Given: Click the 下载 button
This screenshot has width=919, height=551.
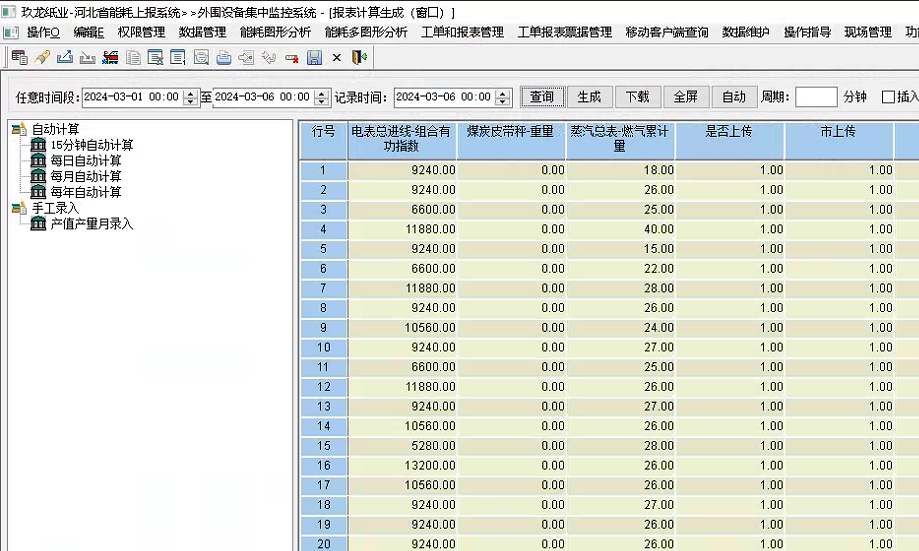Looking at the screenshot, I should click(x=637, y=97).
